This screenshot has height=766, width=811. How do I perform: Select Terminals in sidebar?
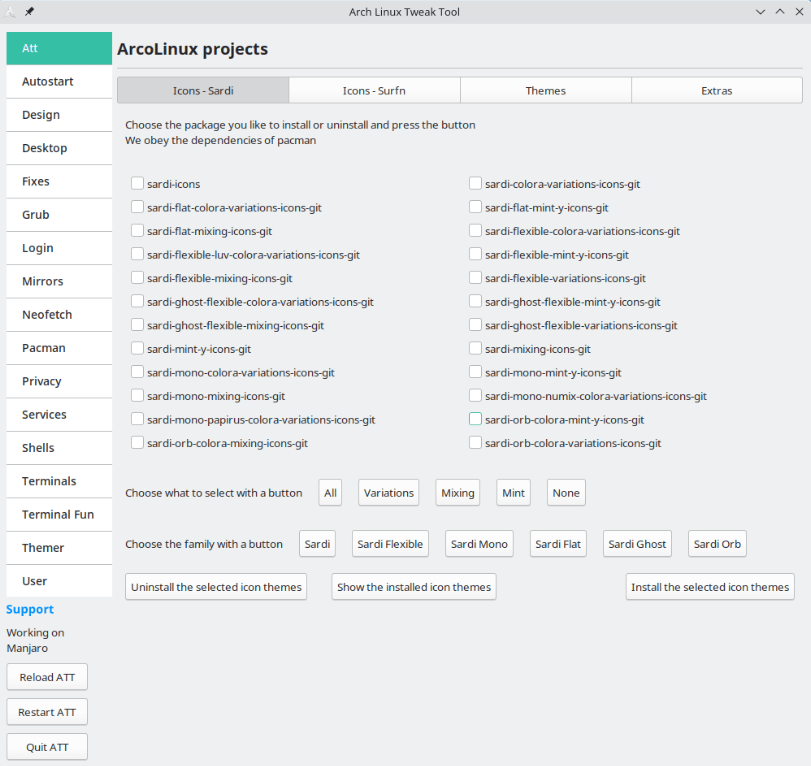click(59, 481)
